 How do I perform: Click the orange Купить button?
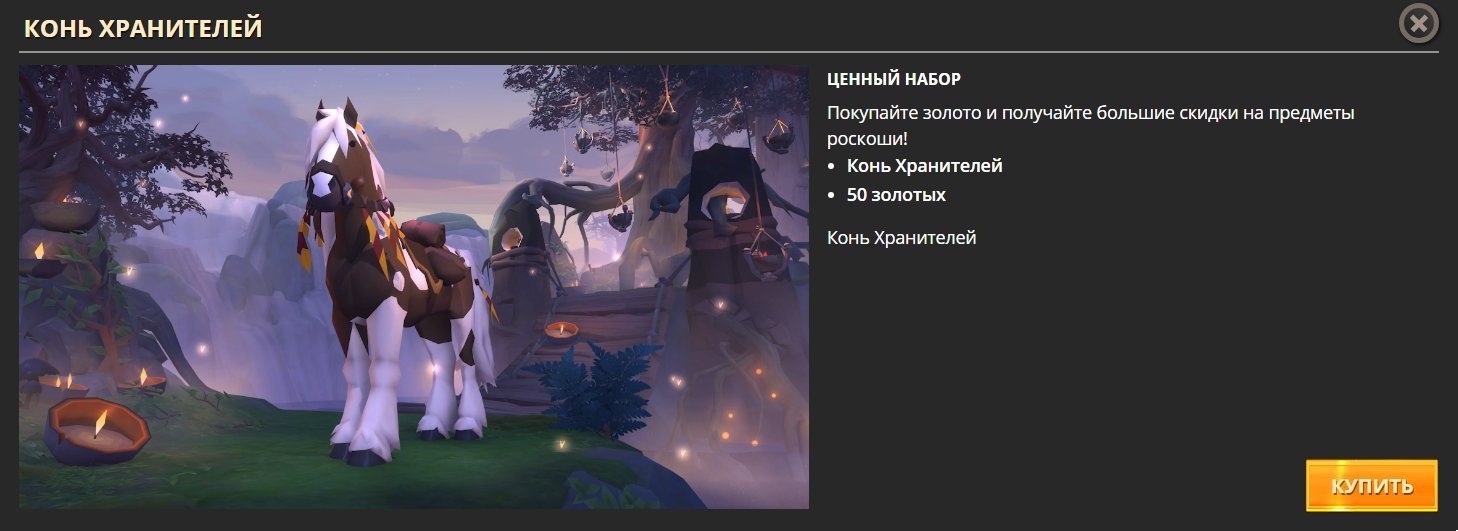point(1371,486)
